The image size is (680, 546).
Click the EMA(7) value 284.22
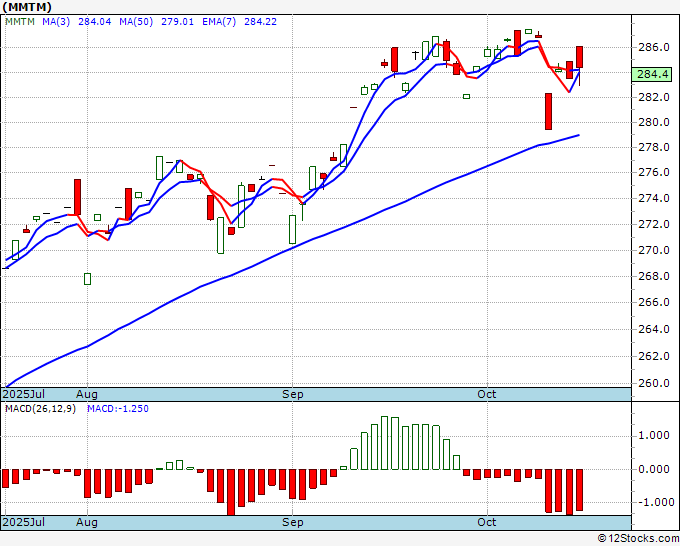pyautogui.click(x=260, y=22)
